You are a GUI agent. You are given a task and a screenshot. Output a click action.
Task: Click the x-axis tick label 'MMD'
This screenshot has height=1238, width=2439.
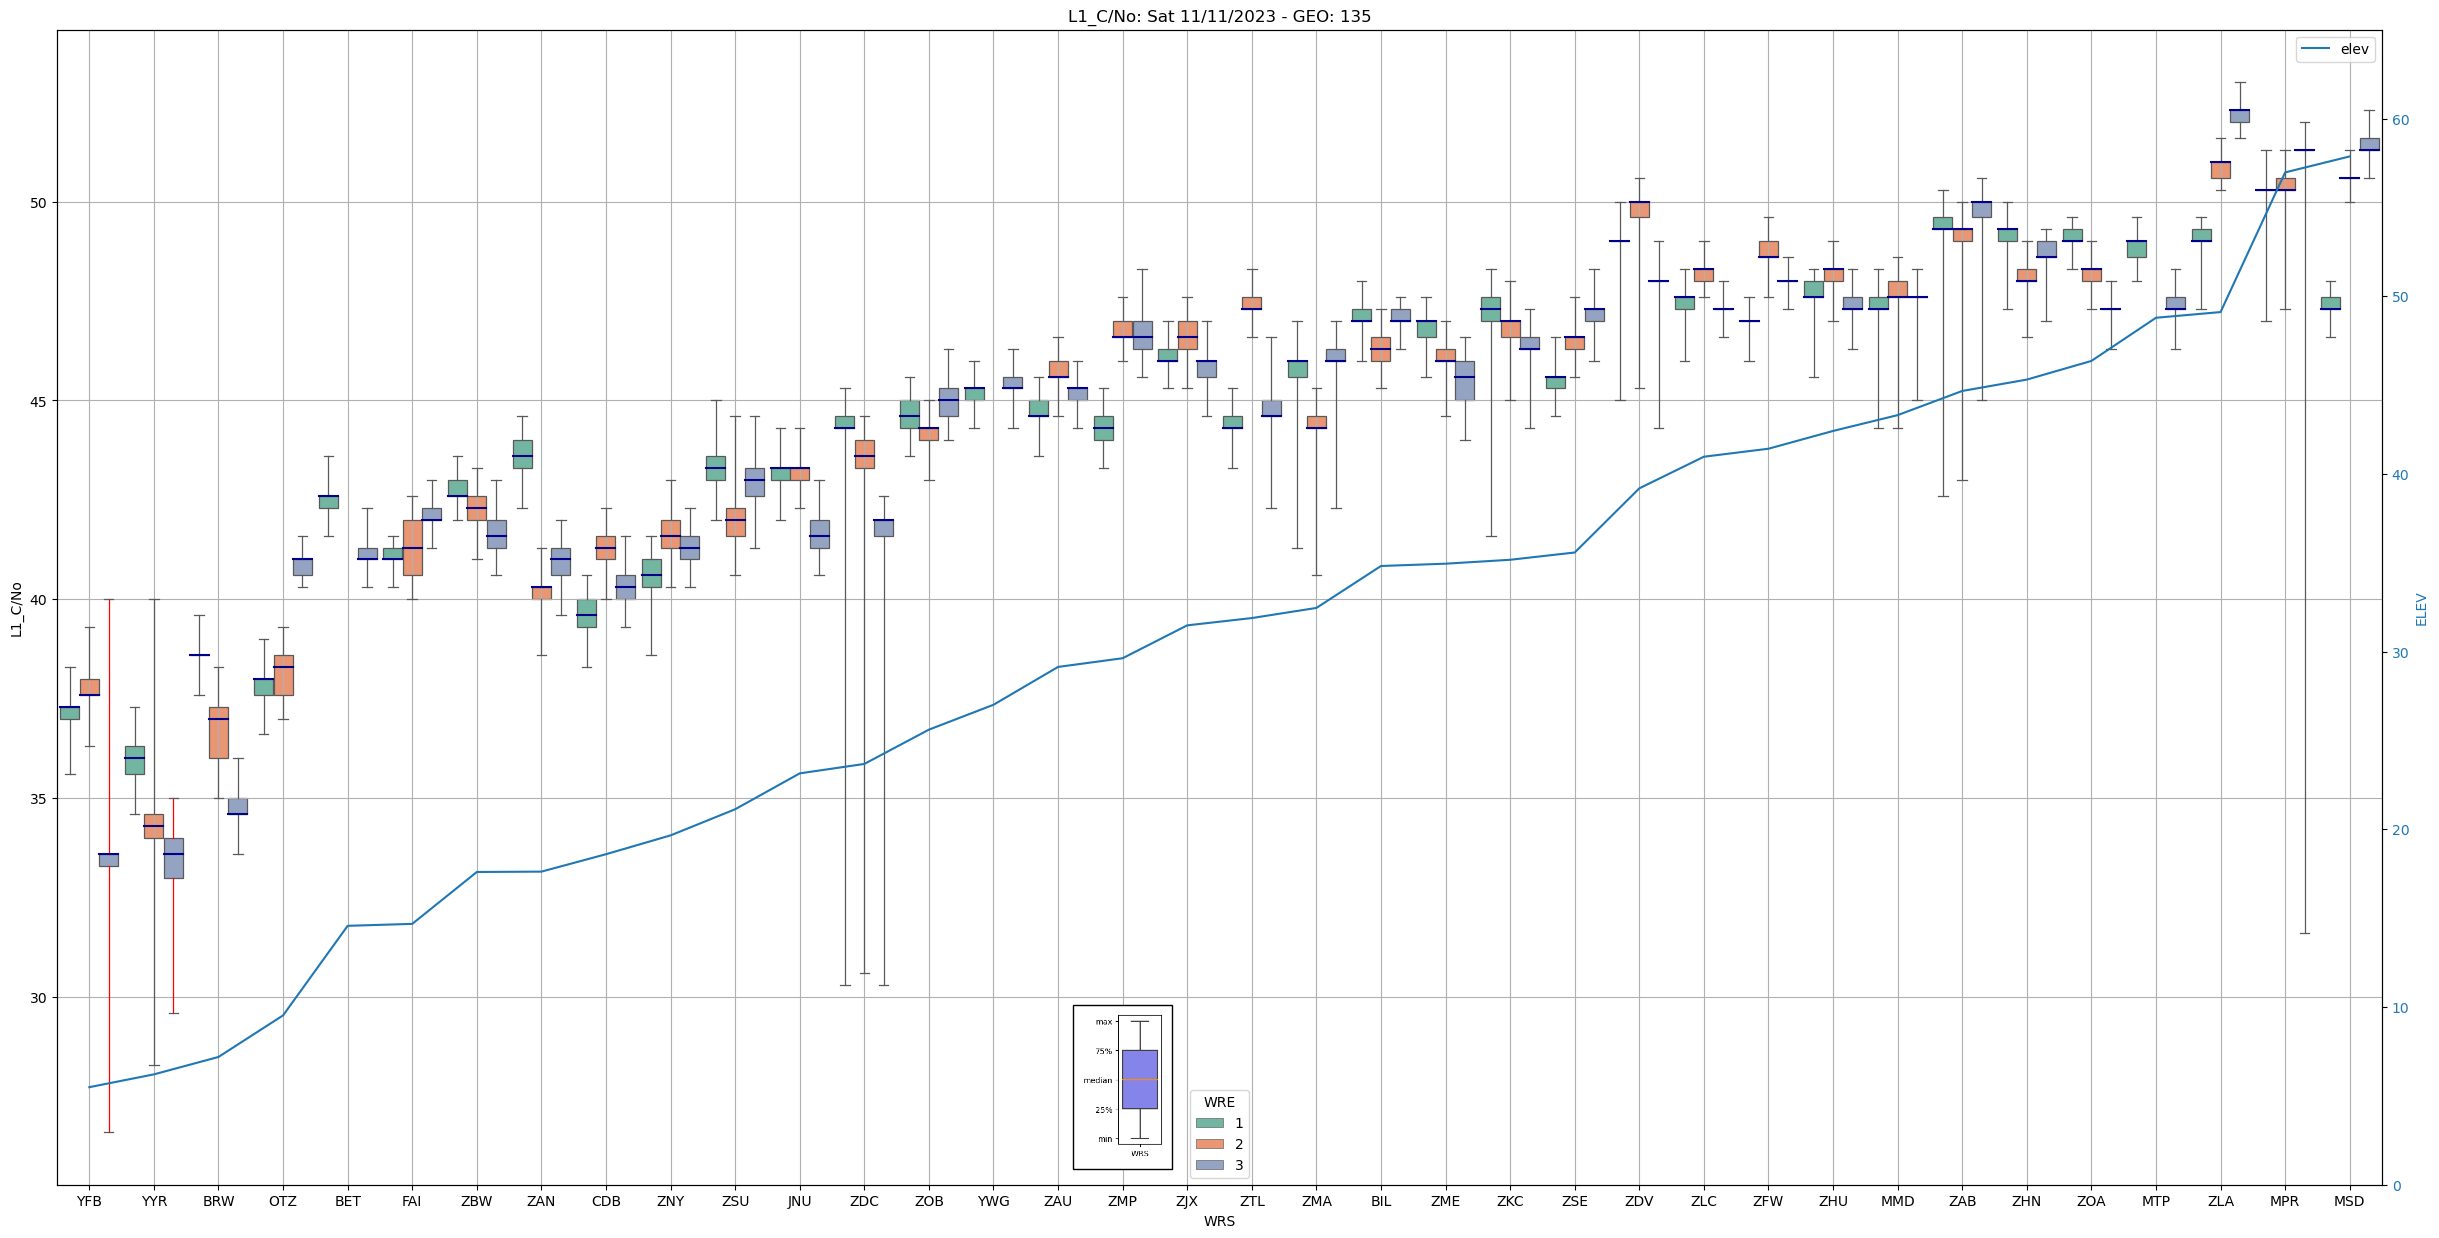point(1898,1202)
